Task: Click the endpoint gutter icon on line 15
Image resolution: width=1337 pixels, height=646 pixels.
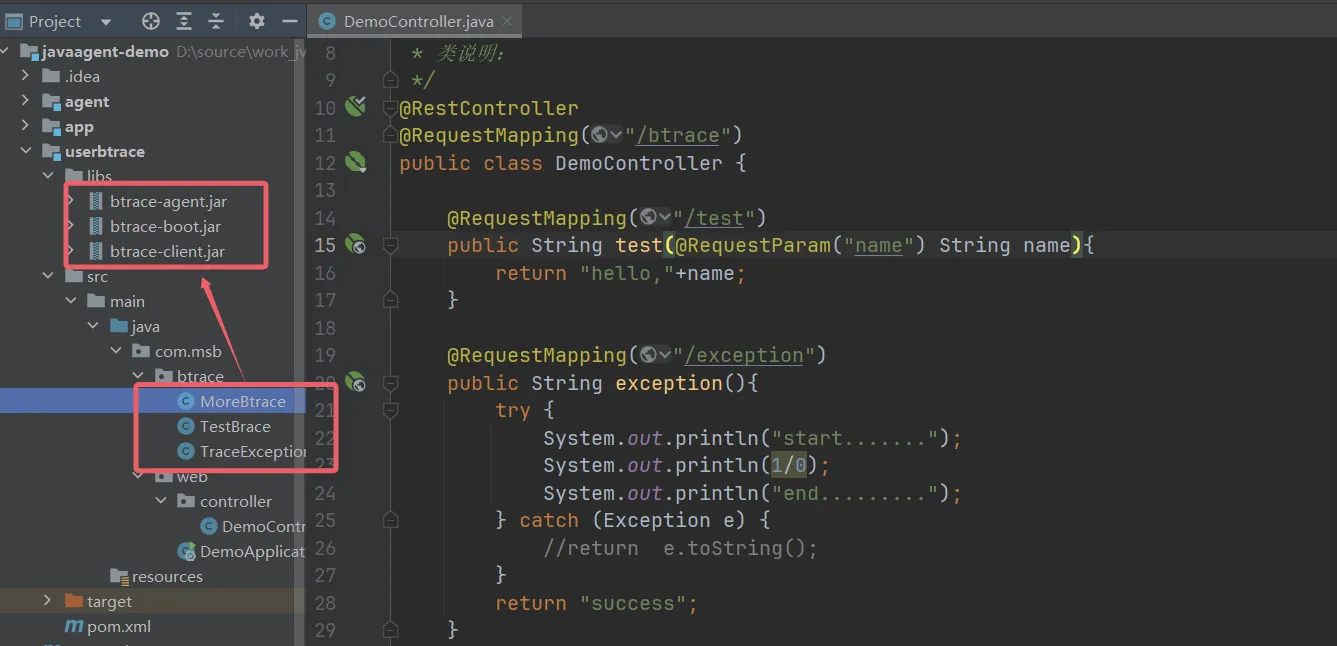Action: pyautogui.click(x=355, y=244)
